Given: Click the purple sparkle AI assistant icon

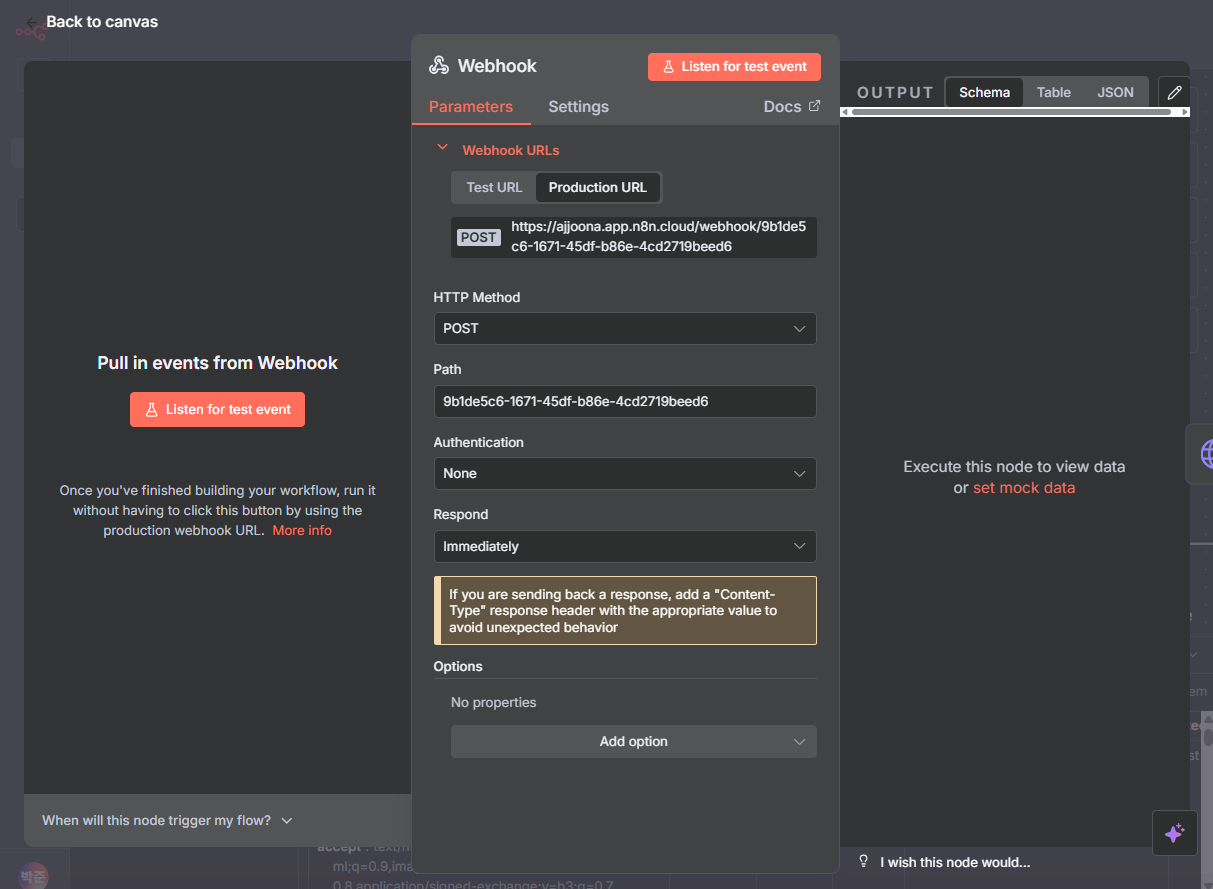Looking at the screenshot, I should point(1174,832).
